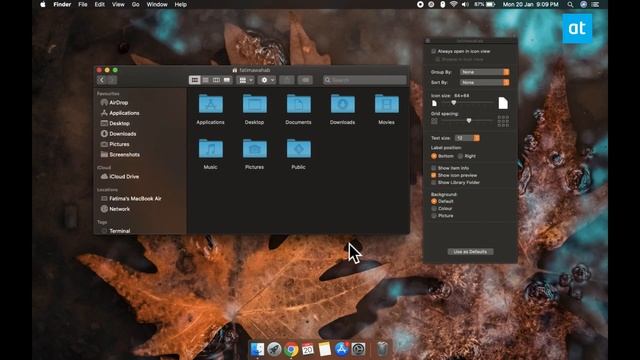Open Launchpad from the Dock
Viewport: 640px width, 360px height.
pyautogui.click(x=274, y=349)
